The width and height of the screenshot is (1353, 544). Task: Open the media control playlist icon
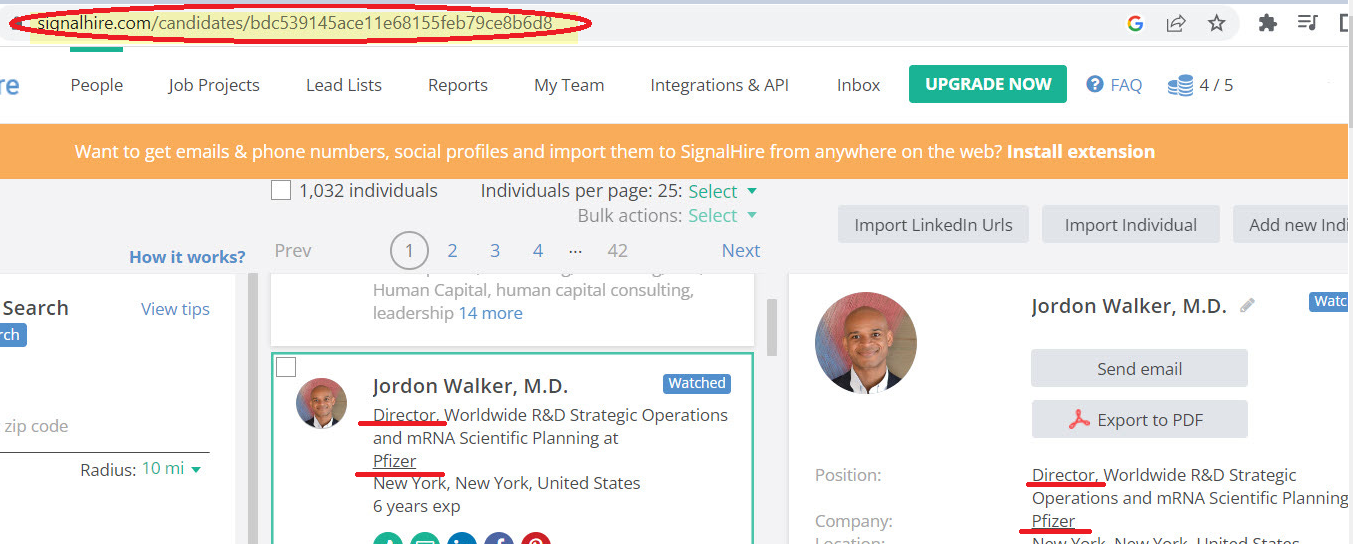tap(1307, 23)
